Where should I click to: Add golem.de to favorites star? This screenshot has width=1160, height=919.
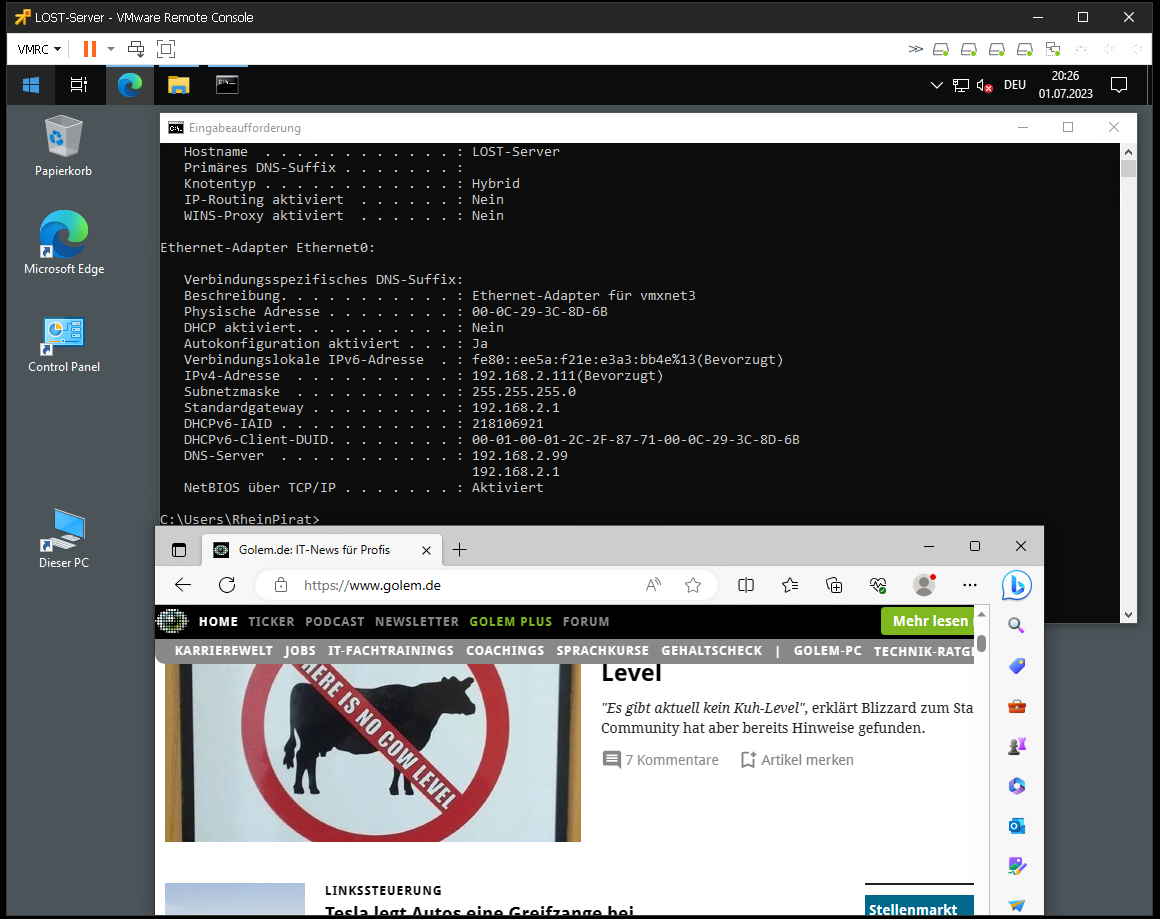(693, 585)
